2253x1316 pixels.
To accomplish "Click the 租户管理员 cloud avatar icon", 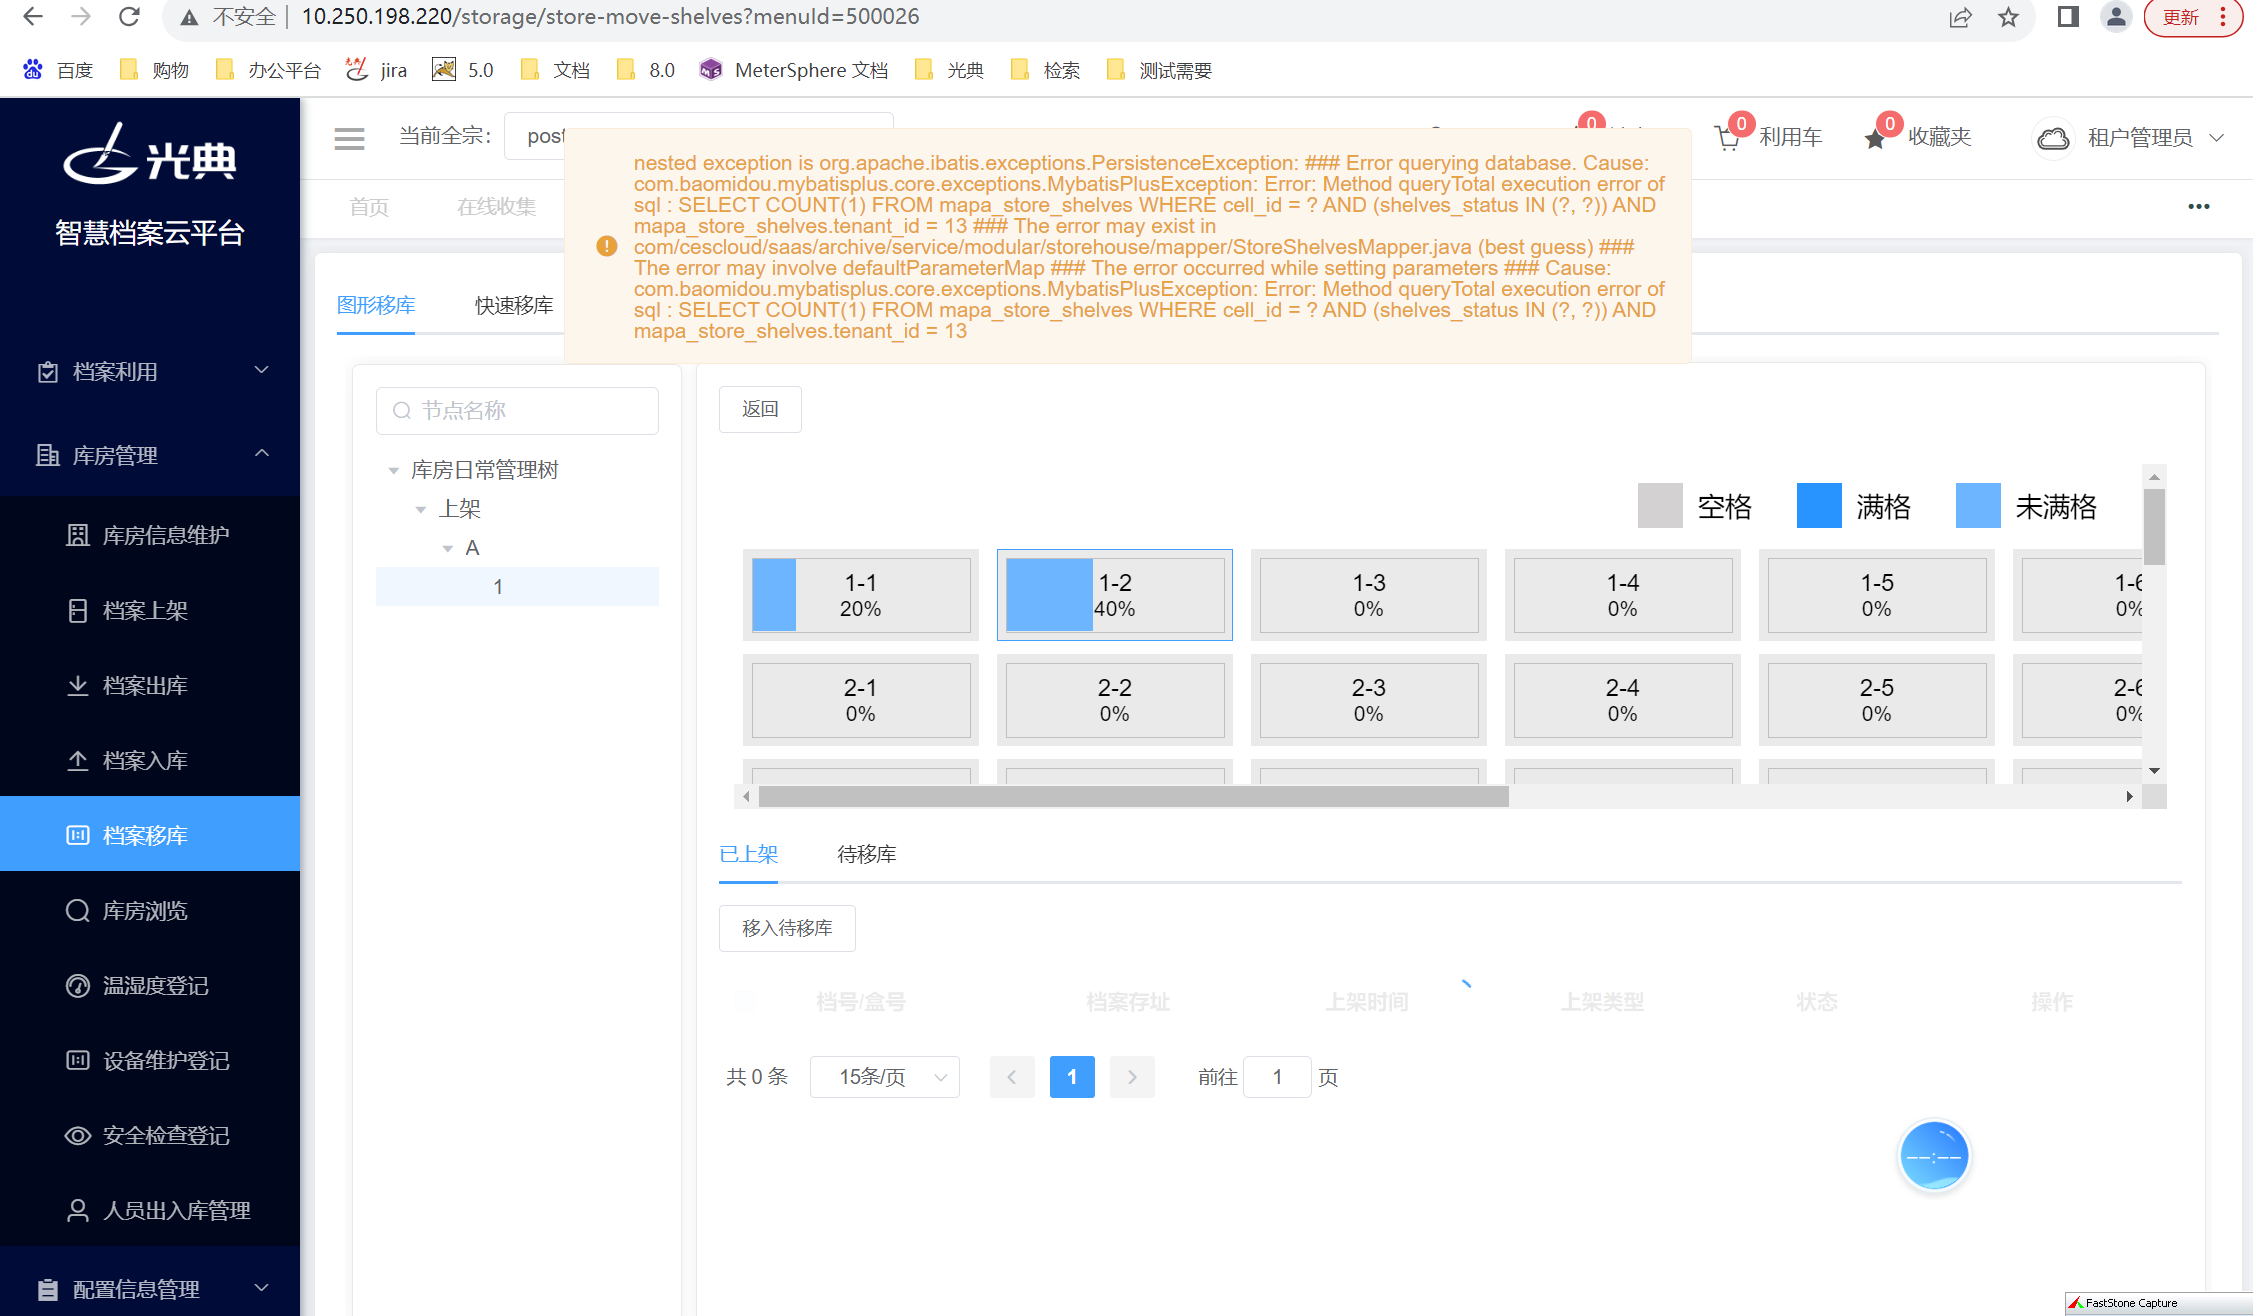I will [x=2053, y=138].
